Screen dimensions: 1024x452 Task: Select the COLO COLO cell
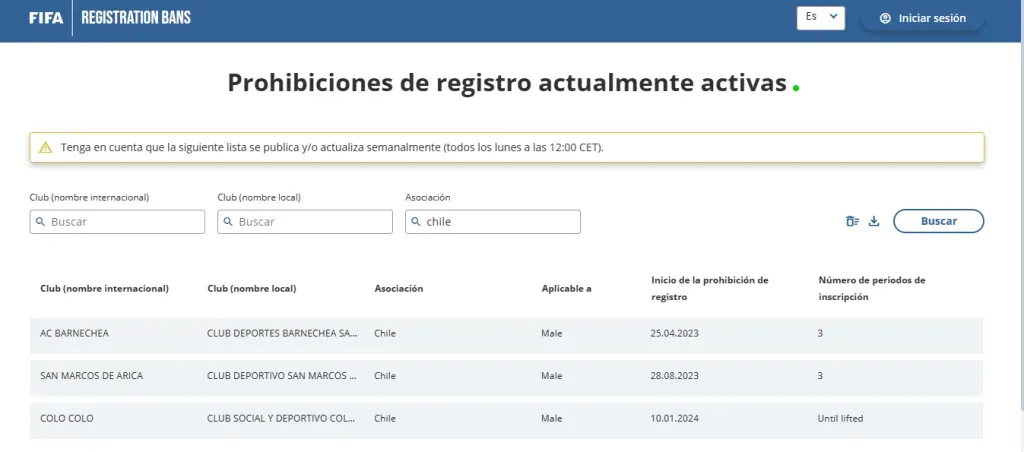point(67,418)
